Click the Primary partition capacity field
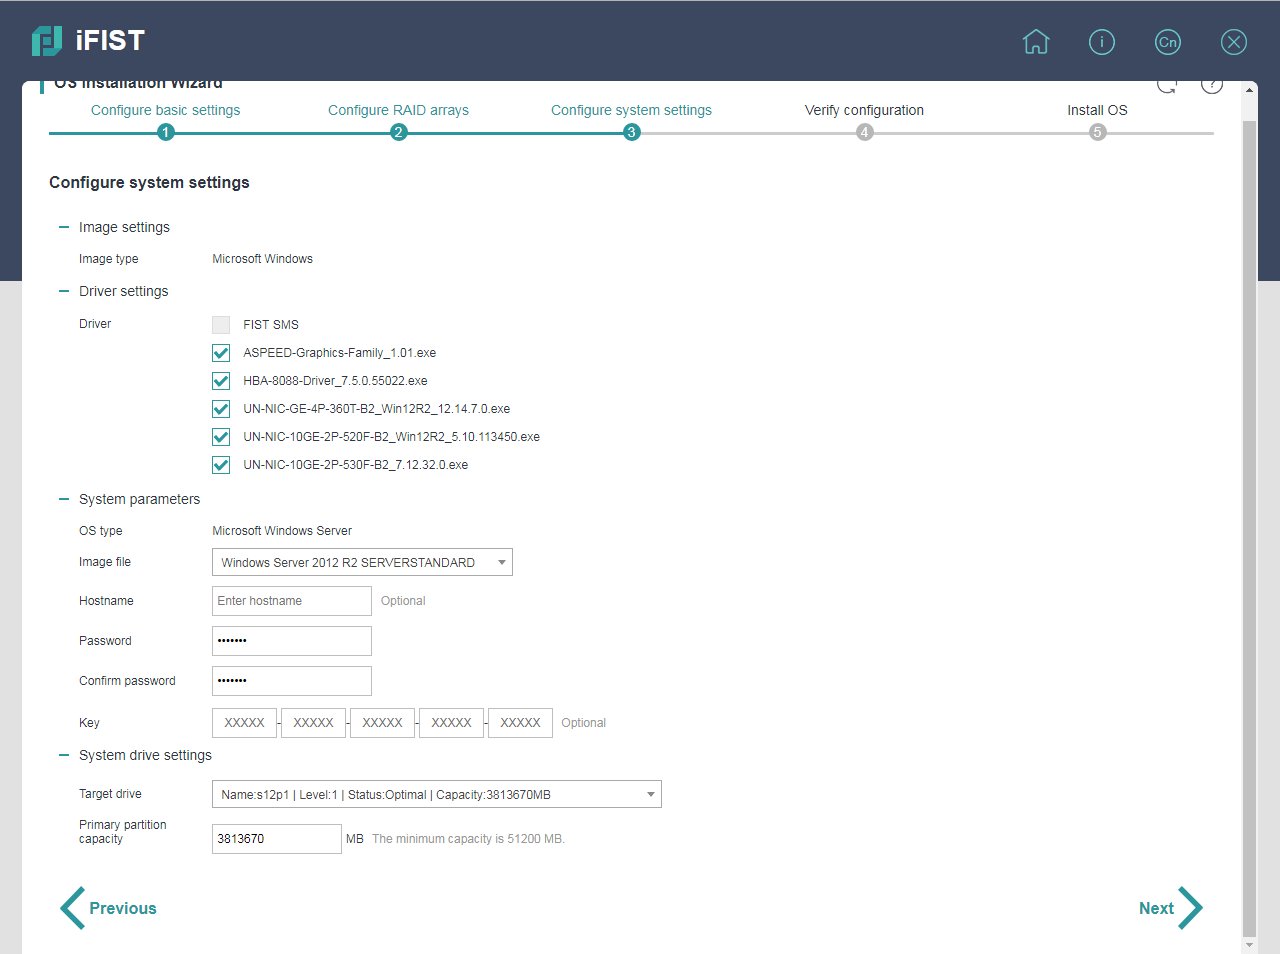 pos(277,839)
